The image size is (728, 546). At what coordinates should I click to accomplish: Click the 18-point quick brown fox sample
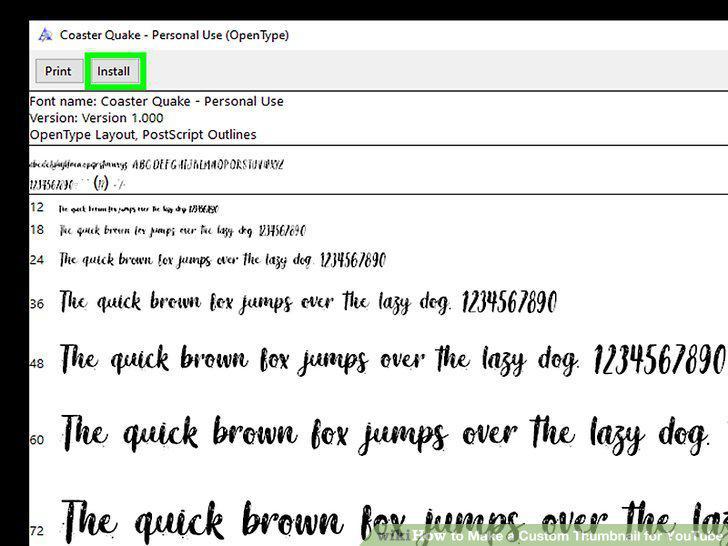[x=183, y=231]
